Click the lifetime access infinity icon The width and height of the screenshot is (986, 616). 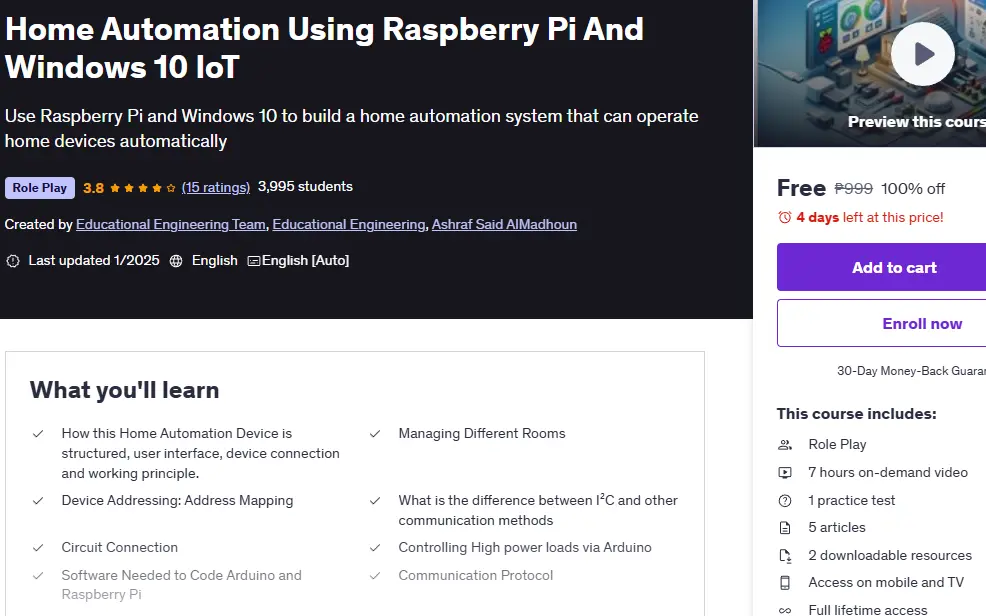coord(785,610)
